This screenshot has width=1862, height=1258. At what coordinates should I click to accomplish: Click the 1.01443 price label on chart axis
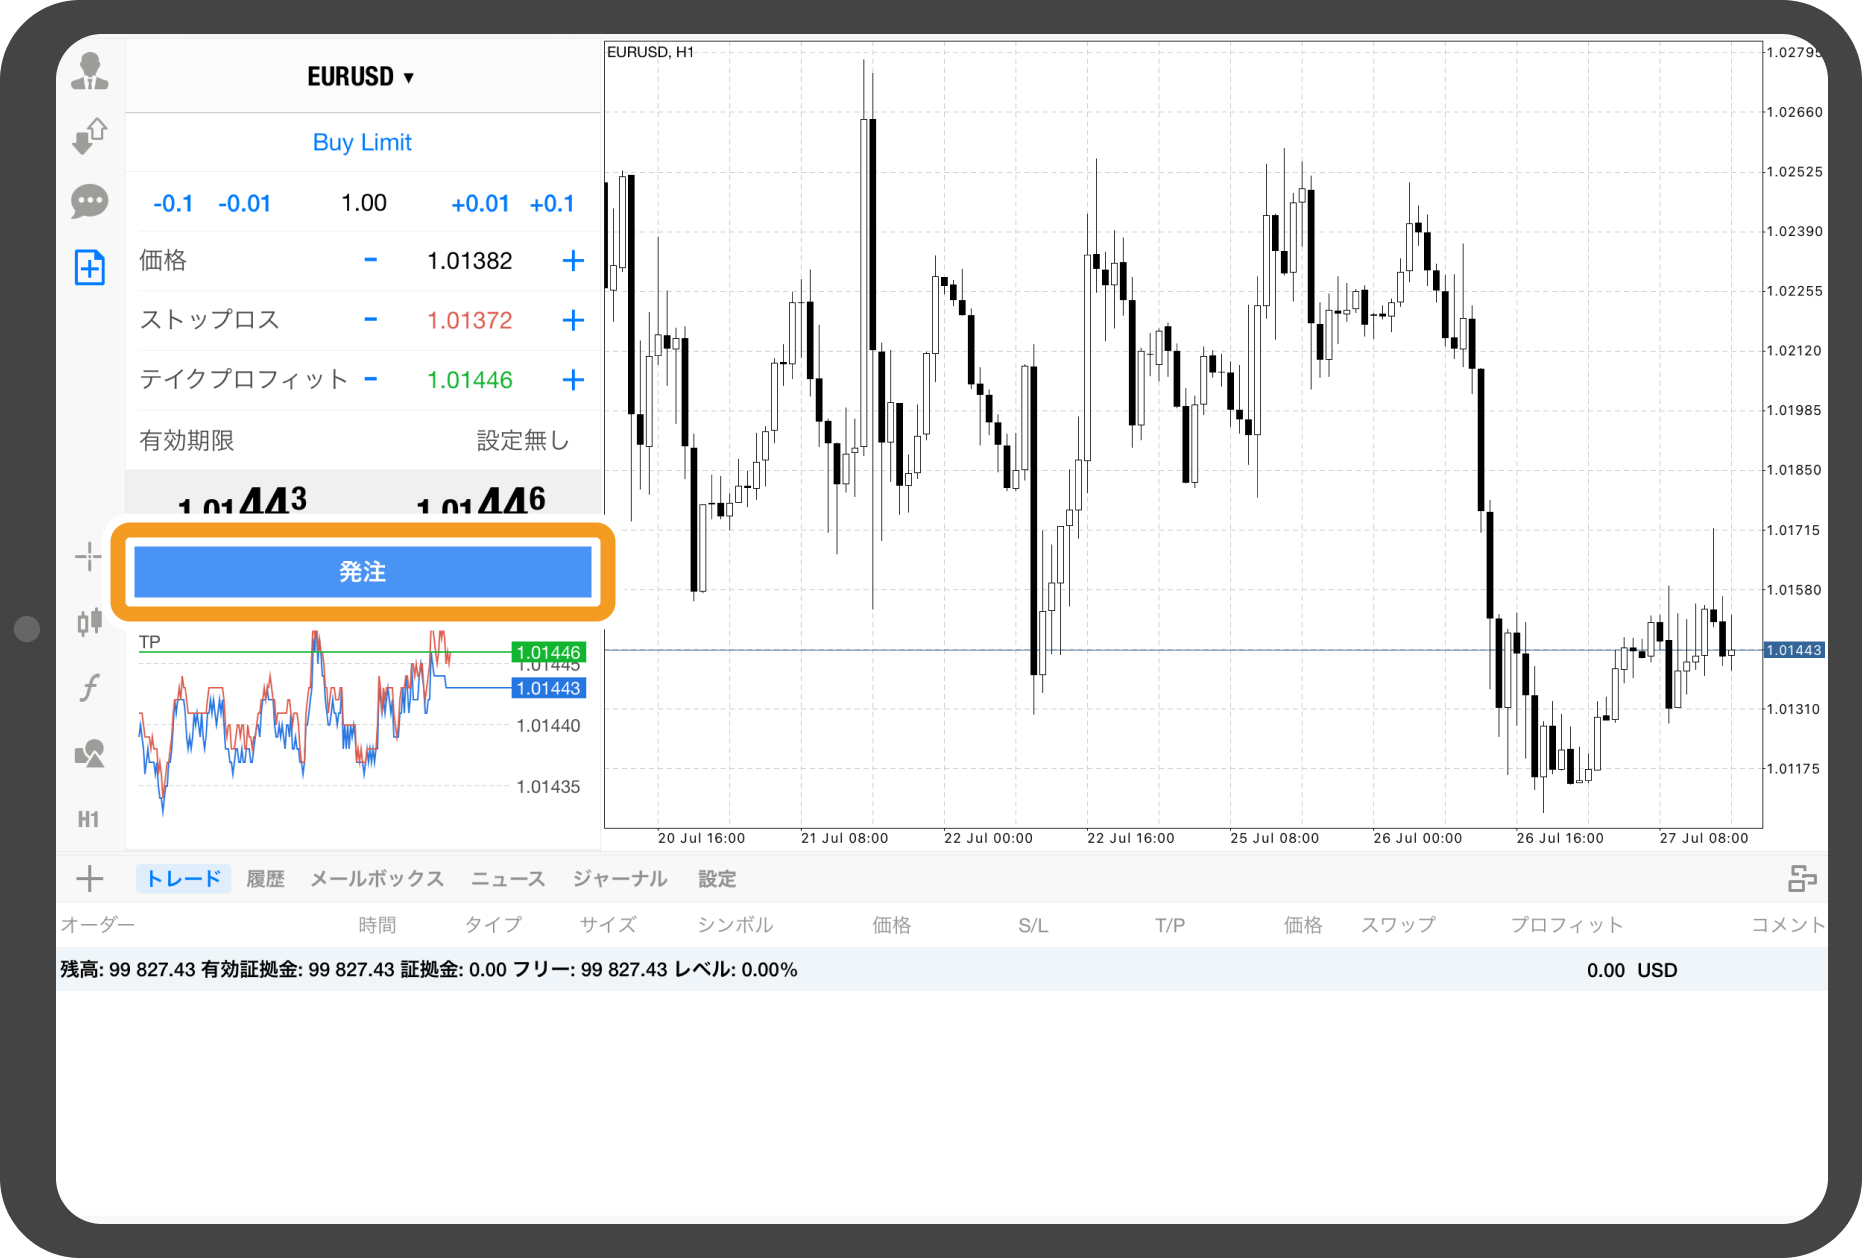[x=1794, y=650]
